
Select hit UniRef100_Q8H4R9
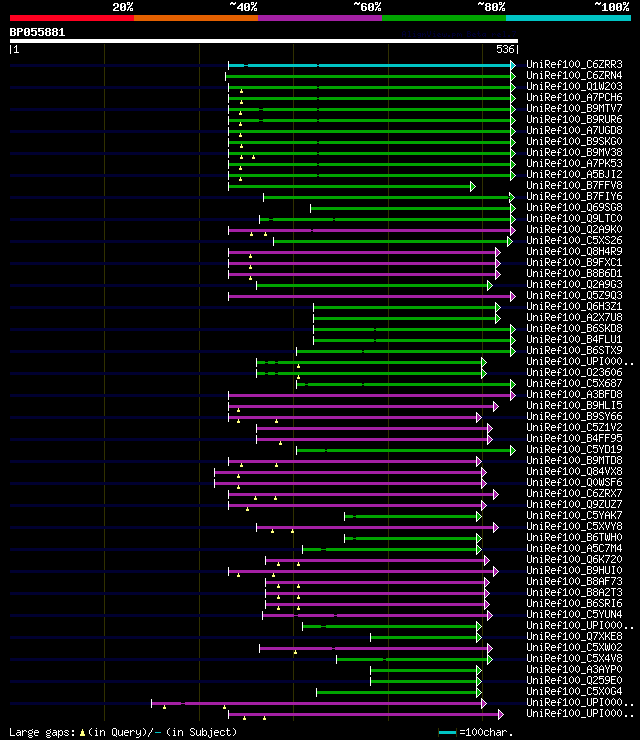pos(574,252)
